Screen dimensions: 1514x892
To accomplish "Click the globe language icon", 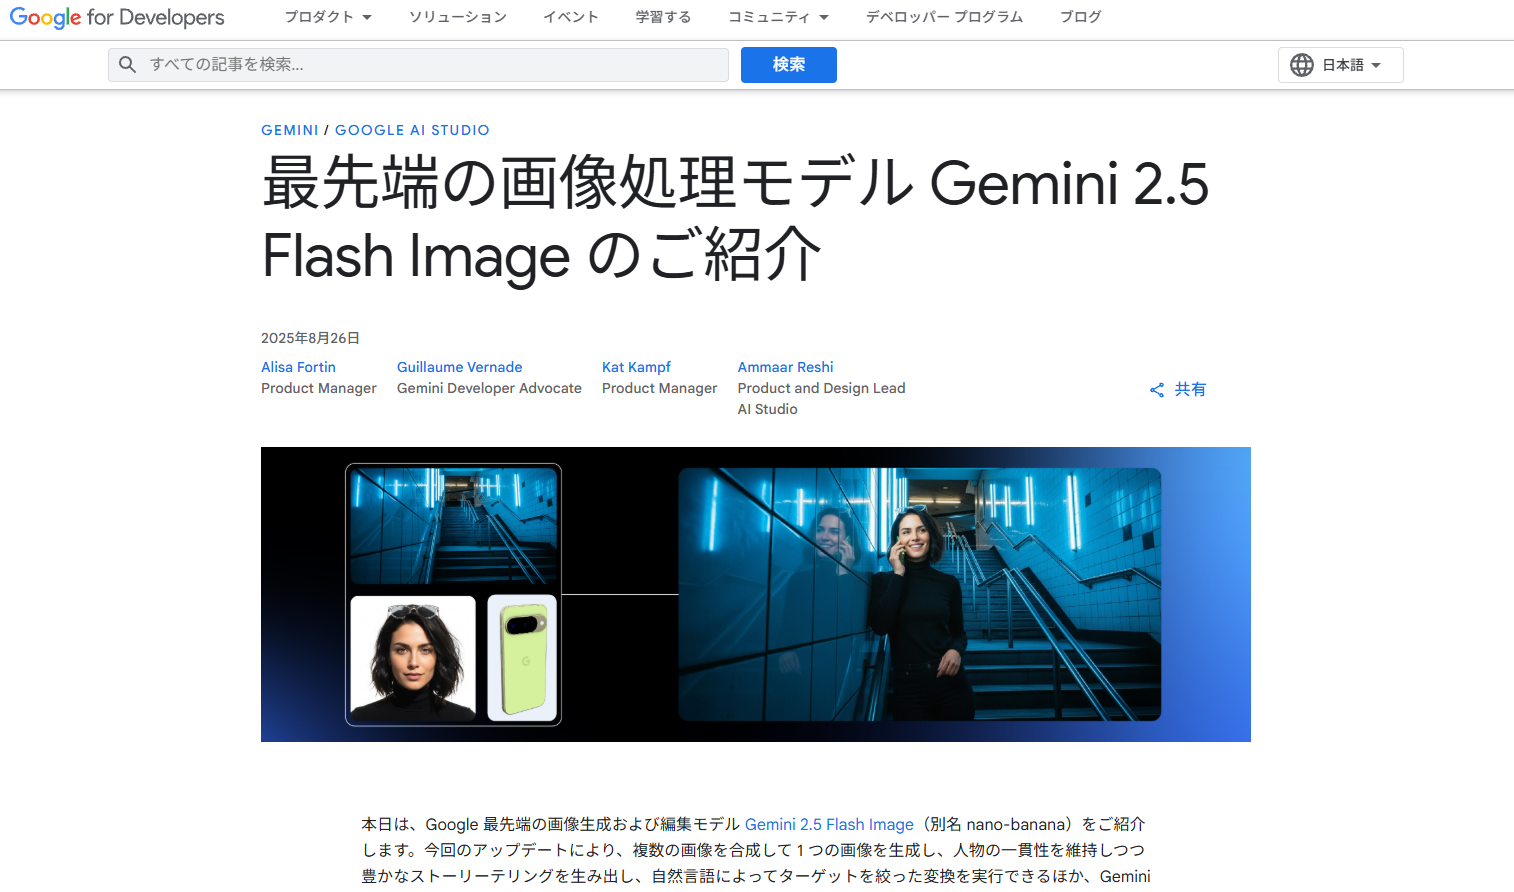I will (x=1301, y=65).
